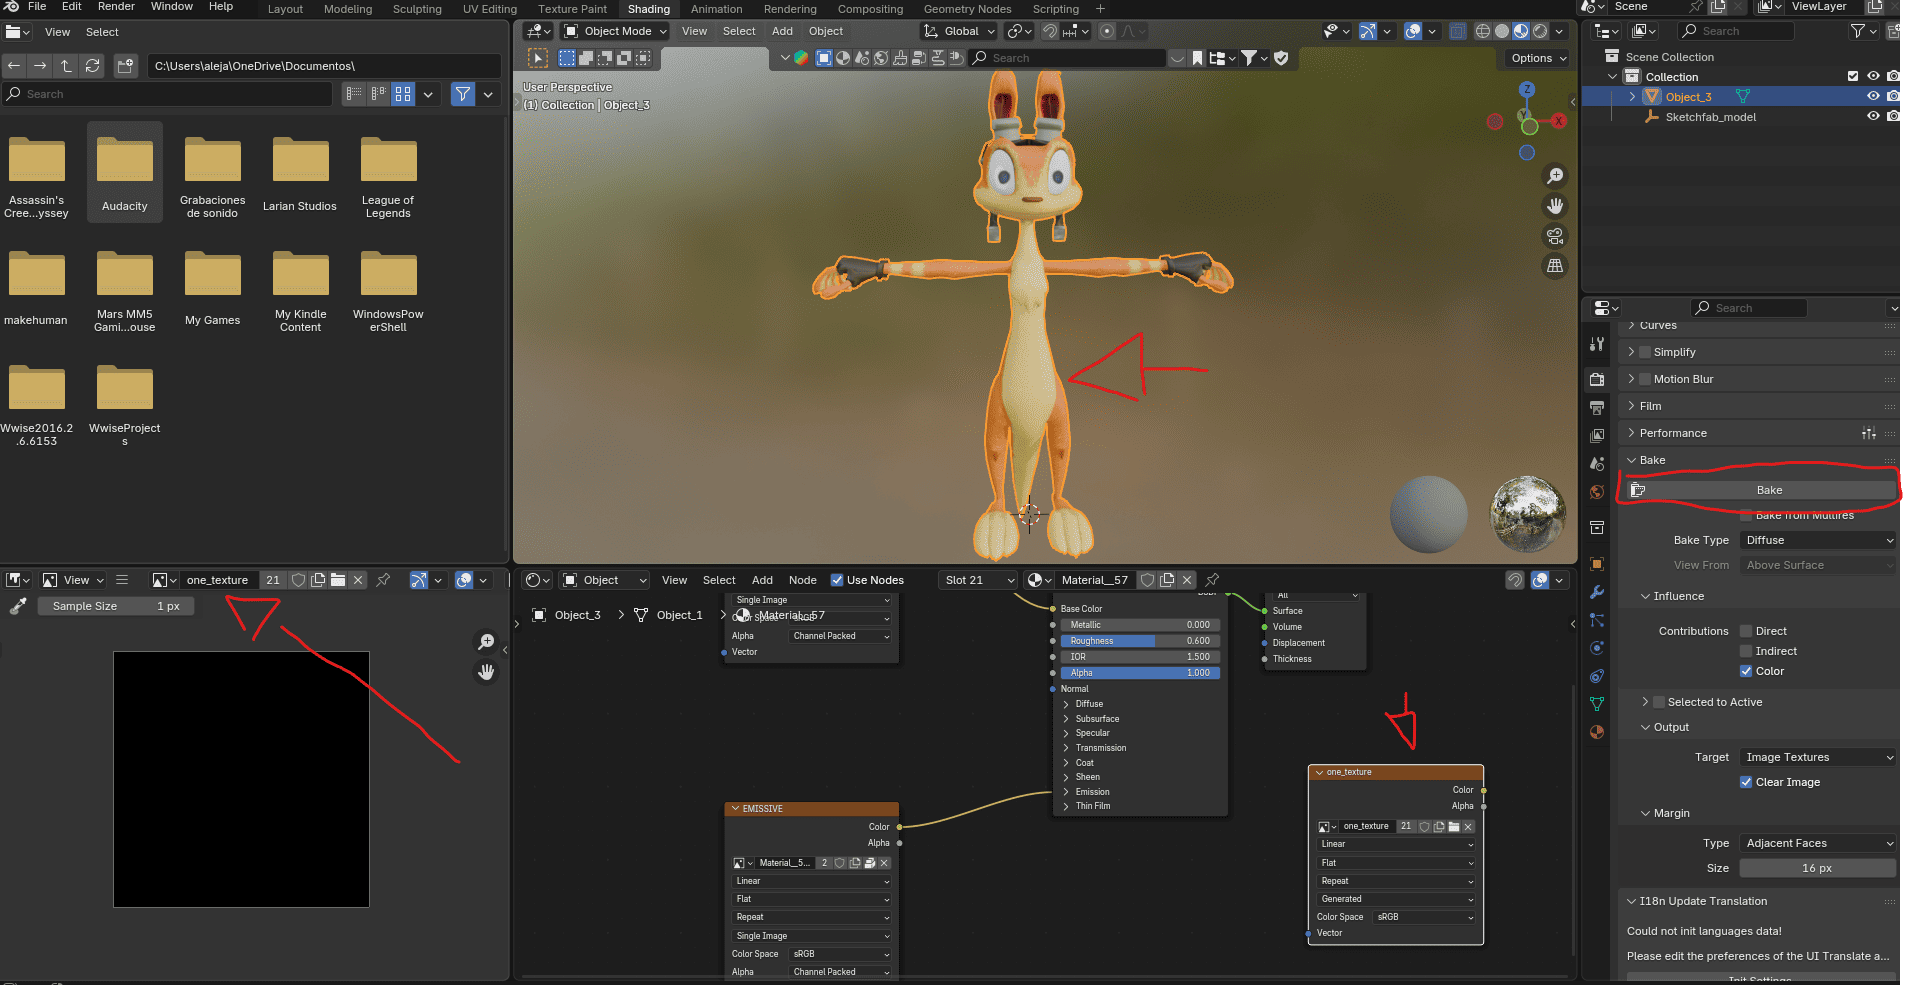Open the viewport Options popover
Viewport: 1905px width, 985px height.
(1537, 58)
